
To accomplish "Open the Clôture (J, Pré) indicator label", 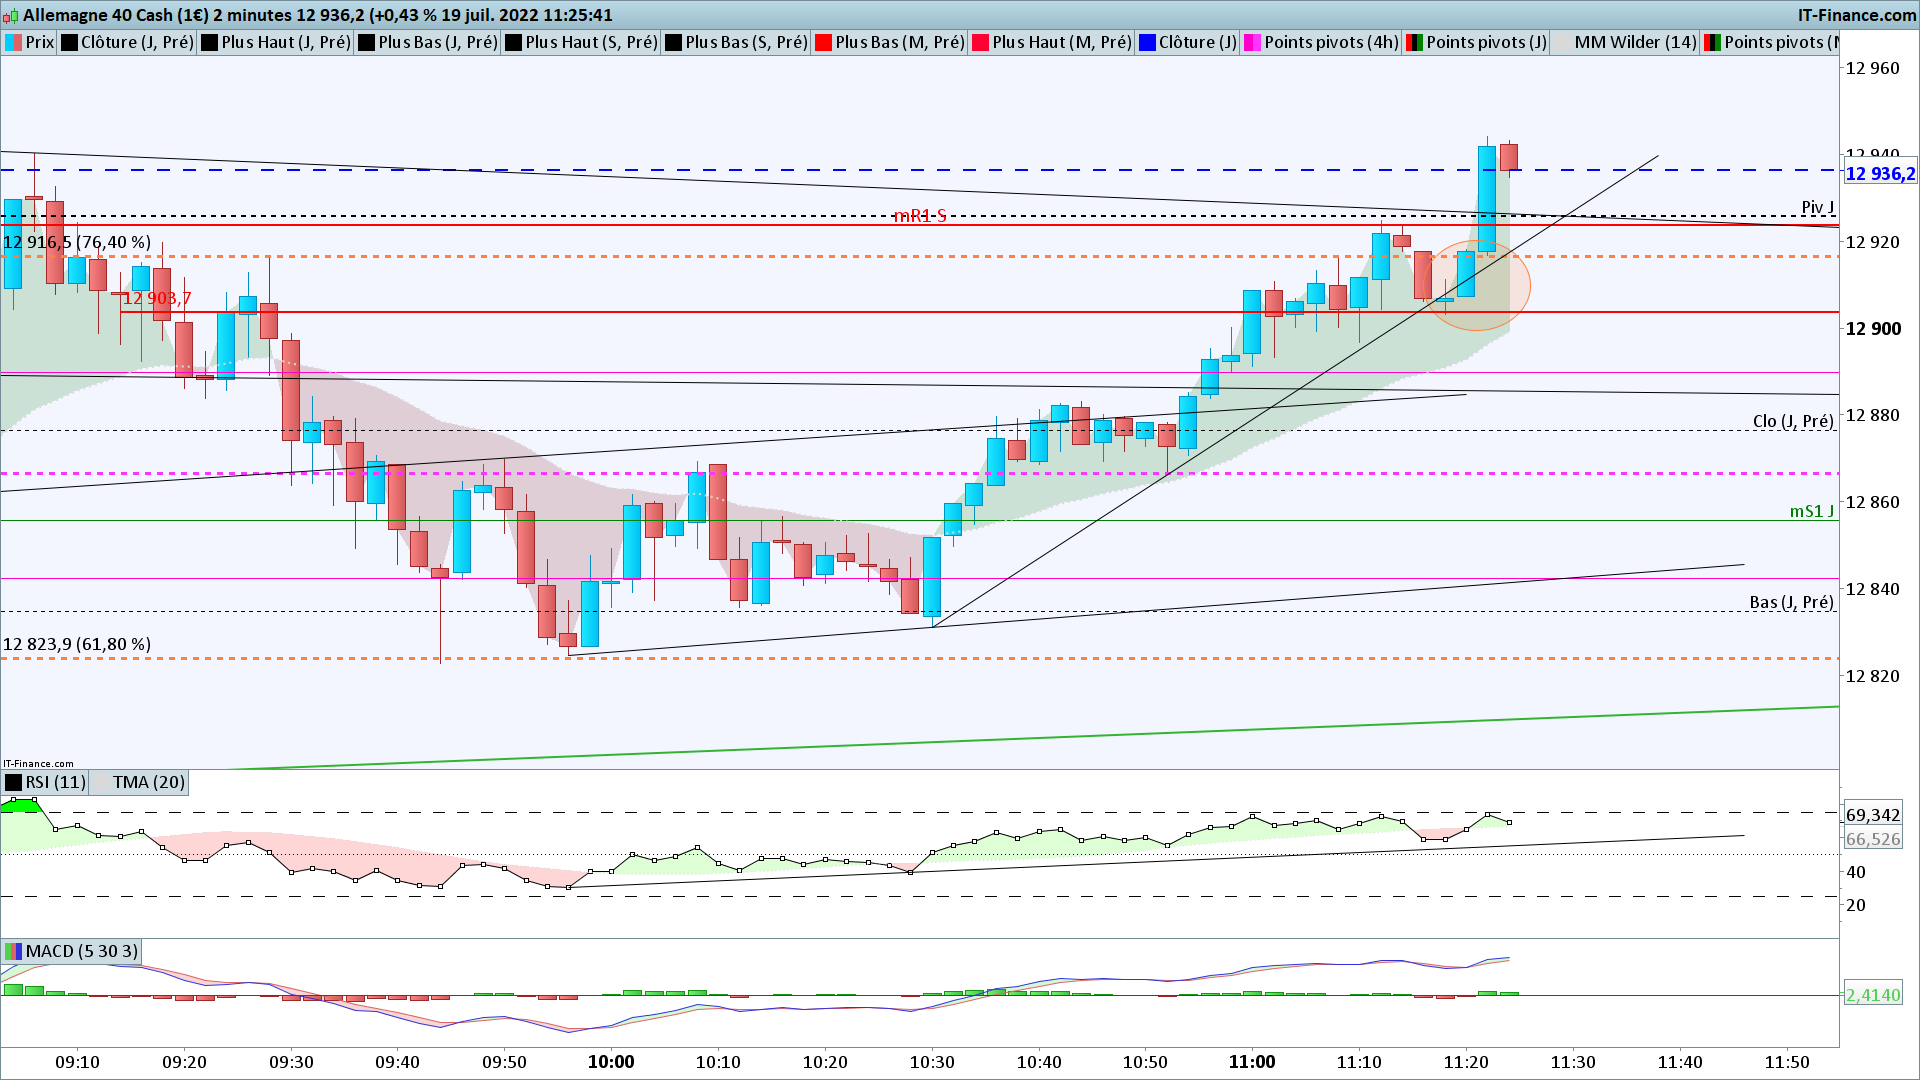I will tap(136, 42).
